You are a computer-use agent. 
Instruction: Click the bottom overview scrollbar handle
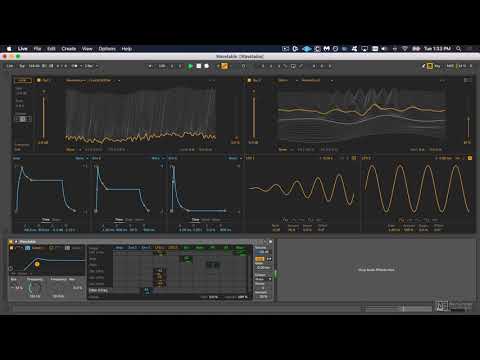(403, 309)
